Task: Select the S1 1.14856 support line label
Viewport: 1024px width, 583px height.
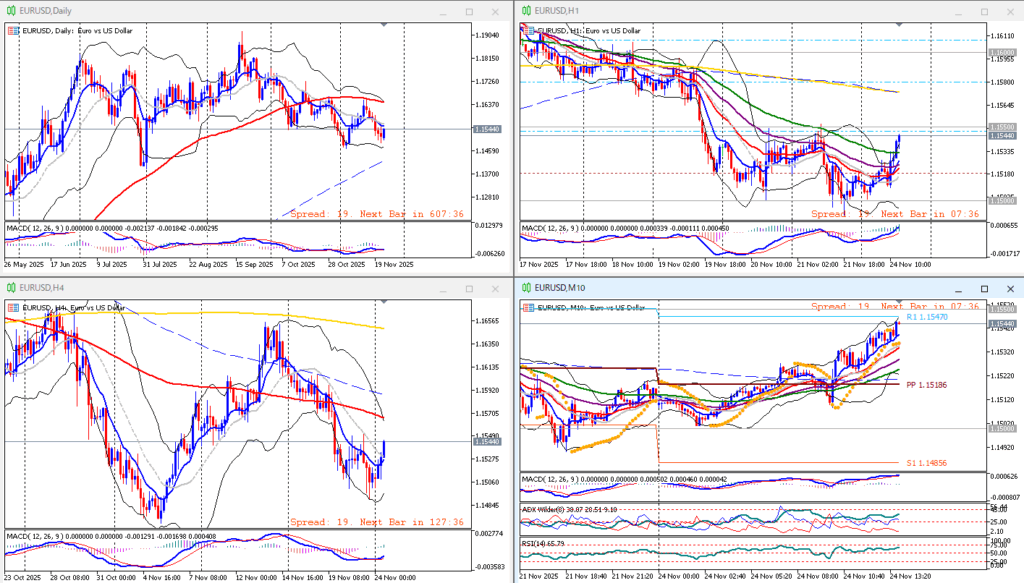Action: click(927, 463)
